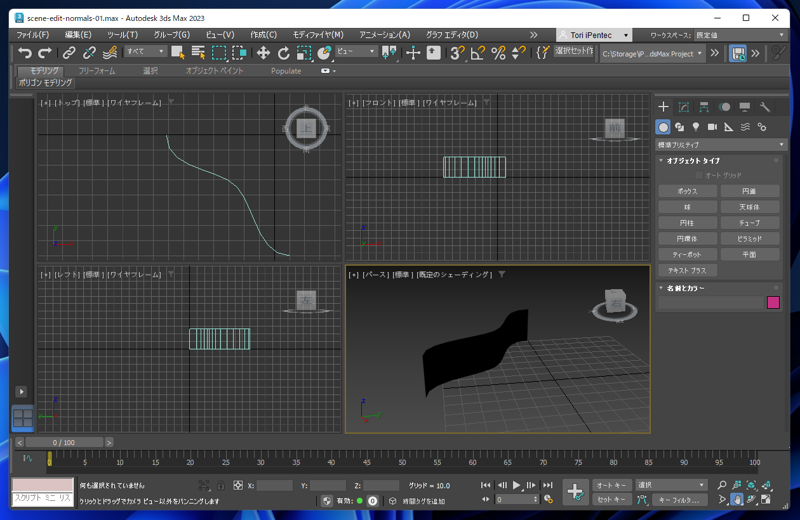The width and height of the screenshot is (800, 520).
Task: Click the ティーポット primitive button
Action: (x=687, y=254)
